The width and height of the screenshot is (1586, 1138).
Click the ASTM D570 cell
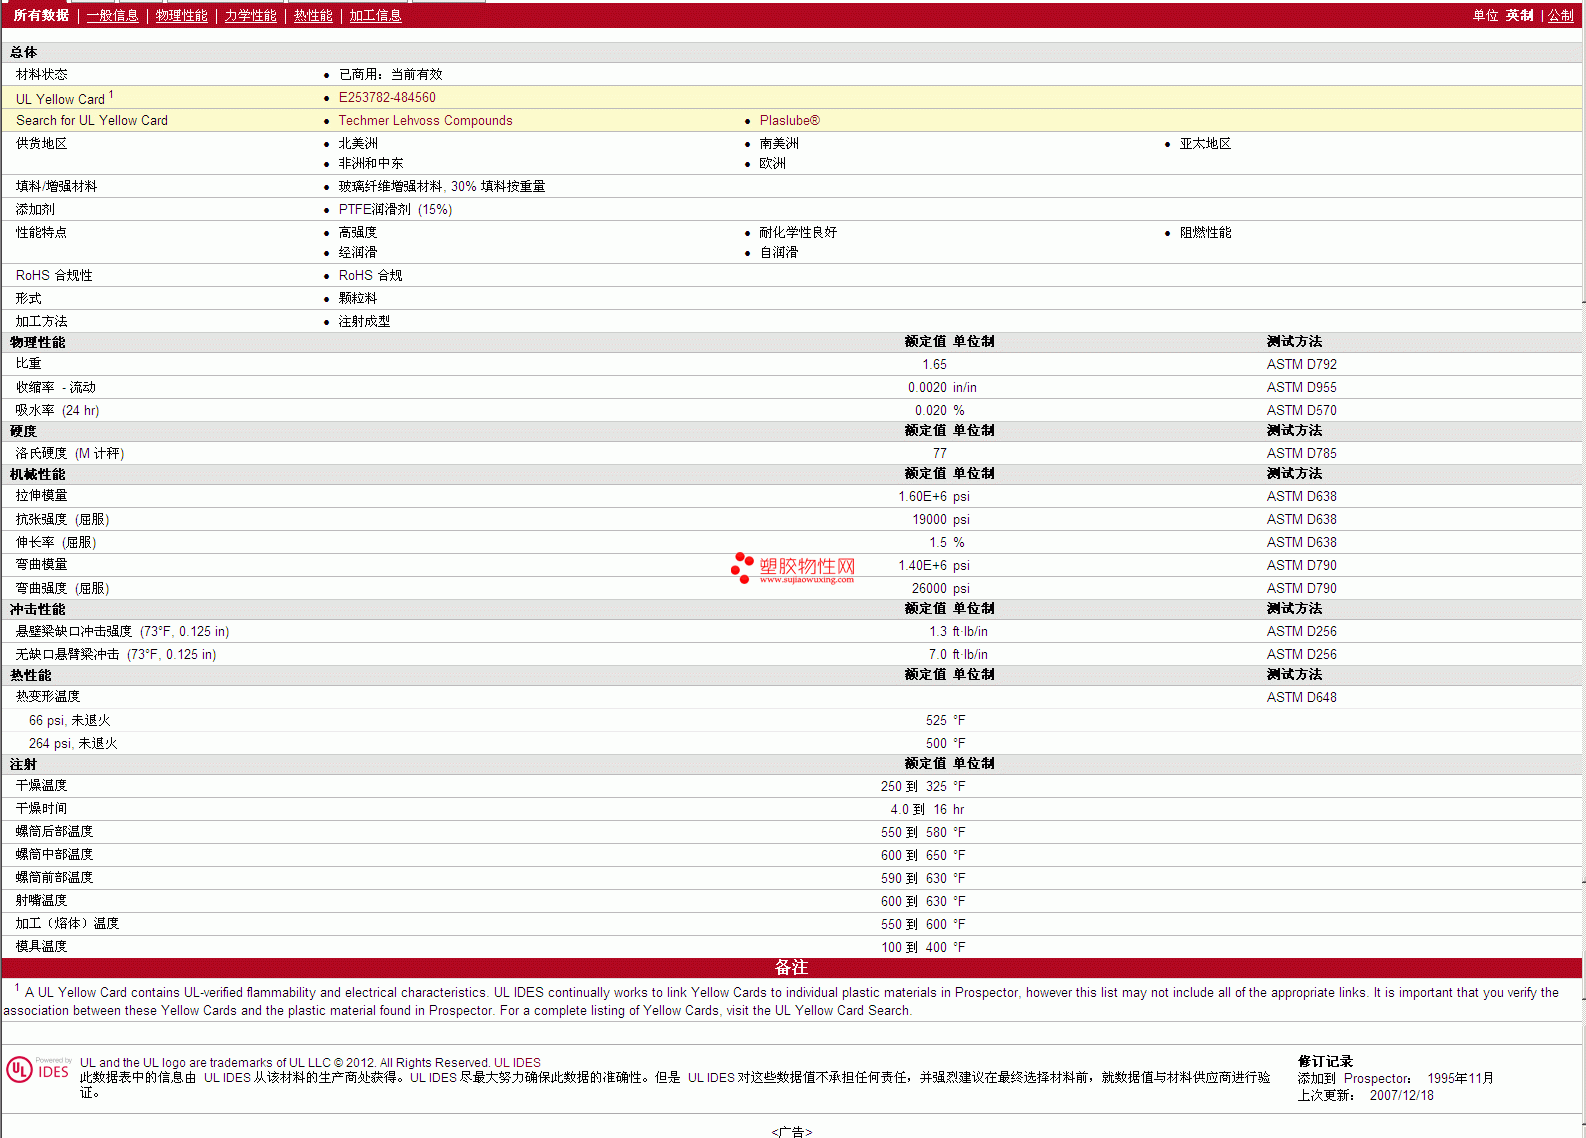1302,411
